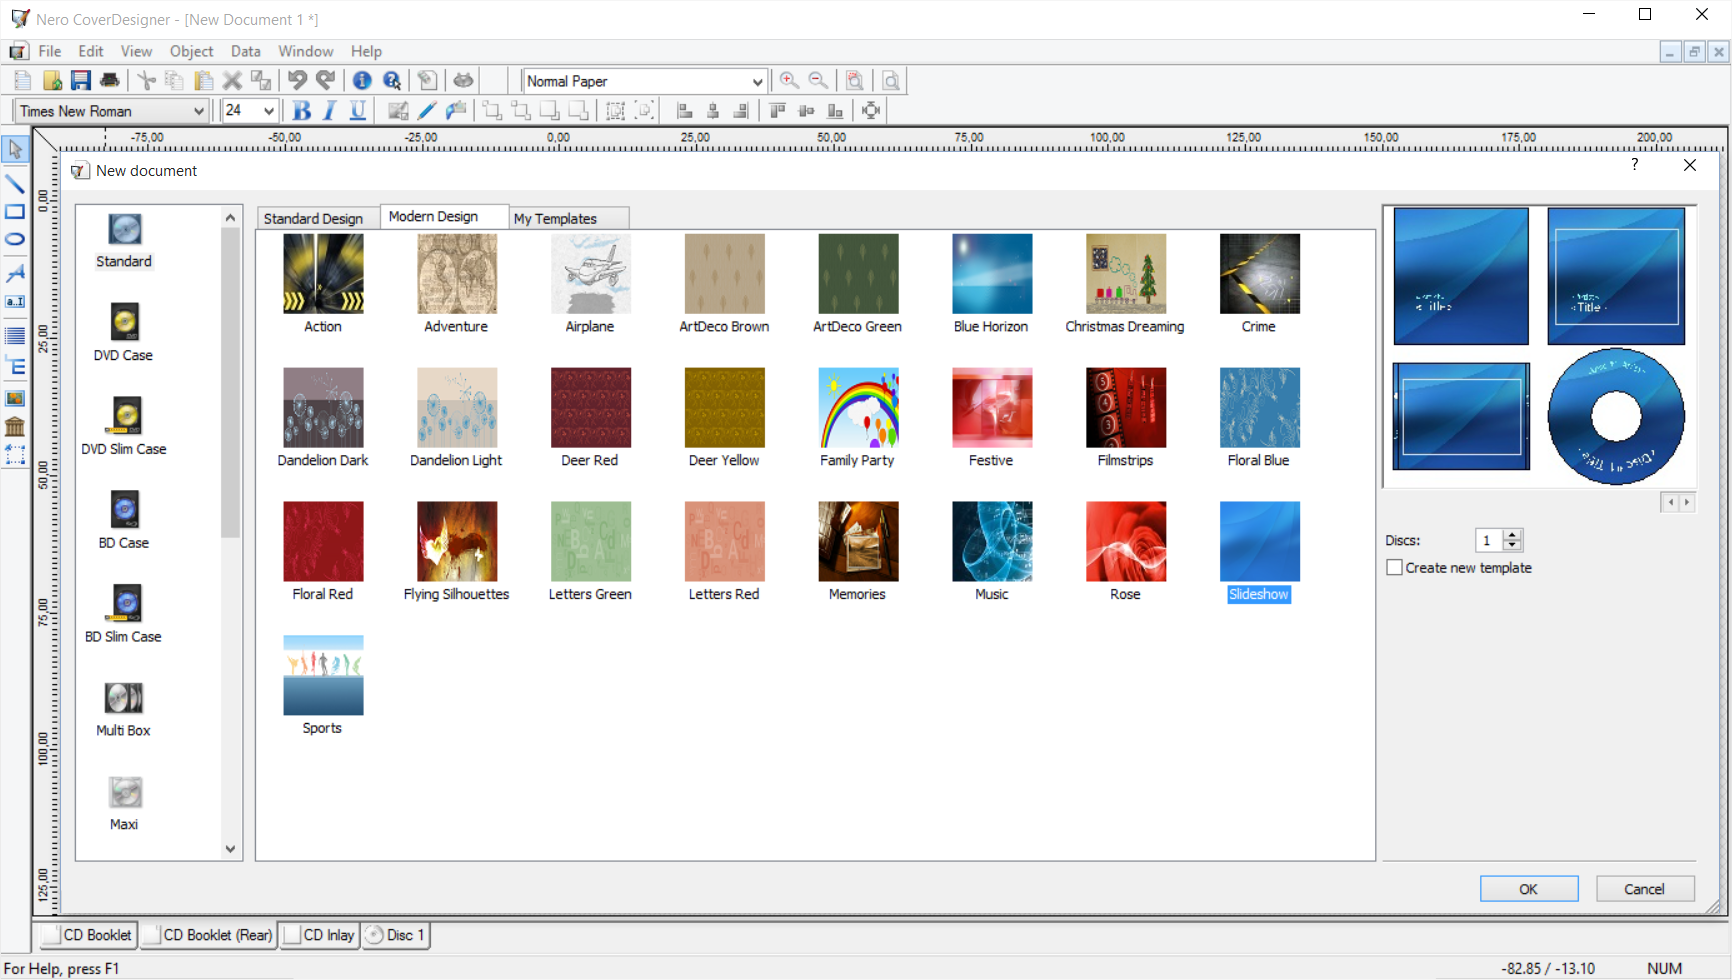1732x980 pixels.
Task: Click the Cancel button
Action: (x=1644, y=889)
